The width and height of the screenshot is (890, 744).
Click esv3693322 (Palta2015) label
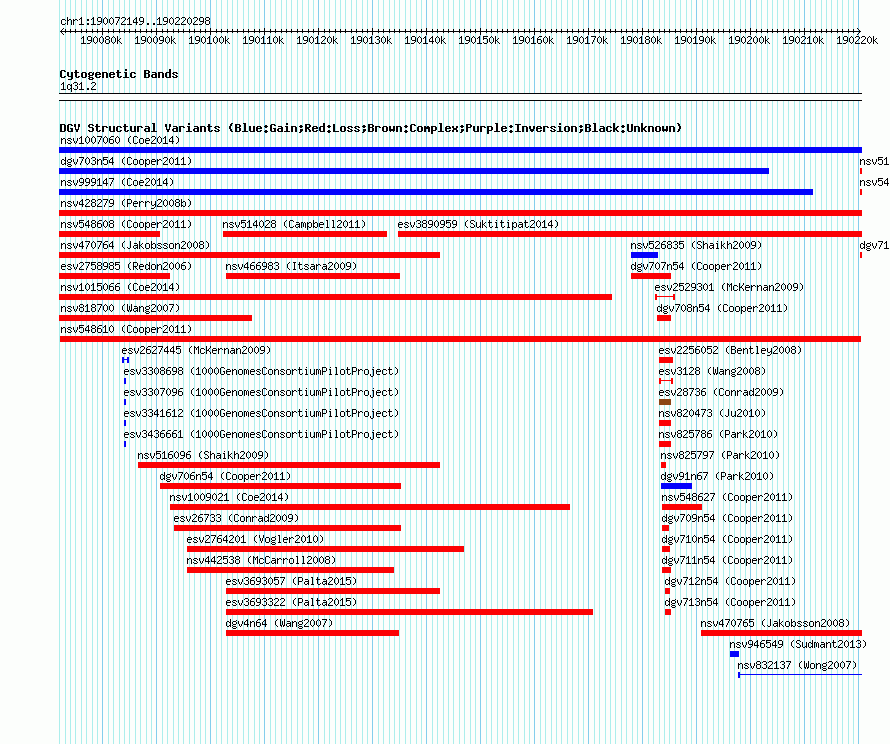point(291,602)
